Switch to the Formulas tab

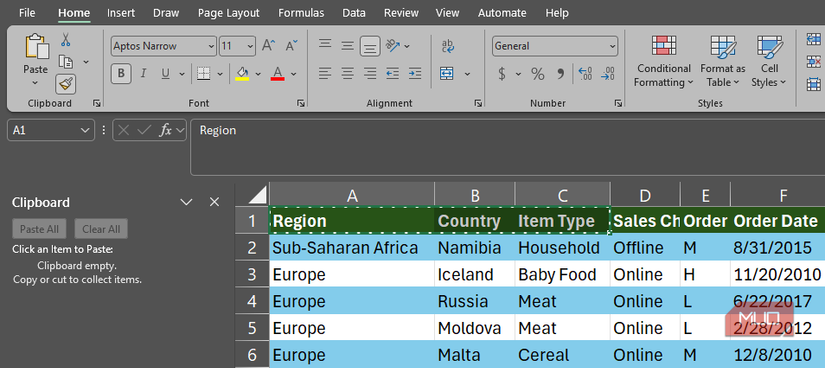[x=301, y=13]
